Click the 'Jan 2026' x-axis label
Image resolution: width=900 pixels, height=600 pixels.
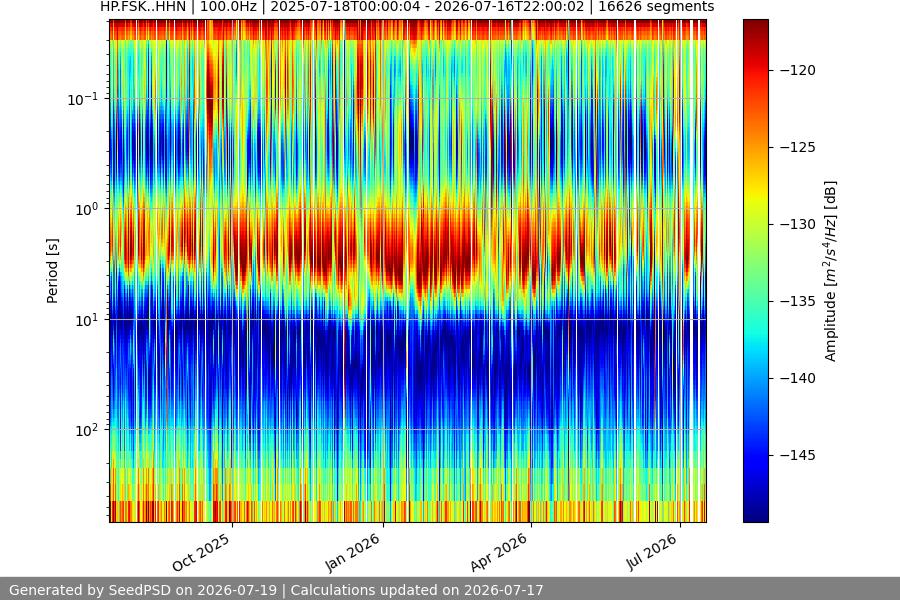pos(352,552)
